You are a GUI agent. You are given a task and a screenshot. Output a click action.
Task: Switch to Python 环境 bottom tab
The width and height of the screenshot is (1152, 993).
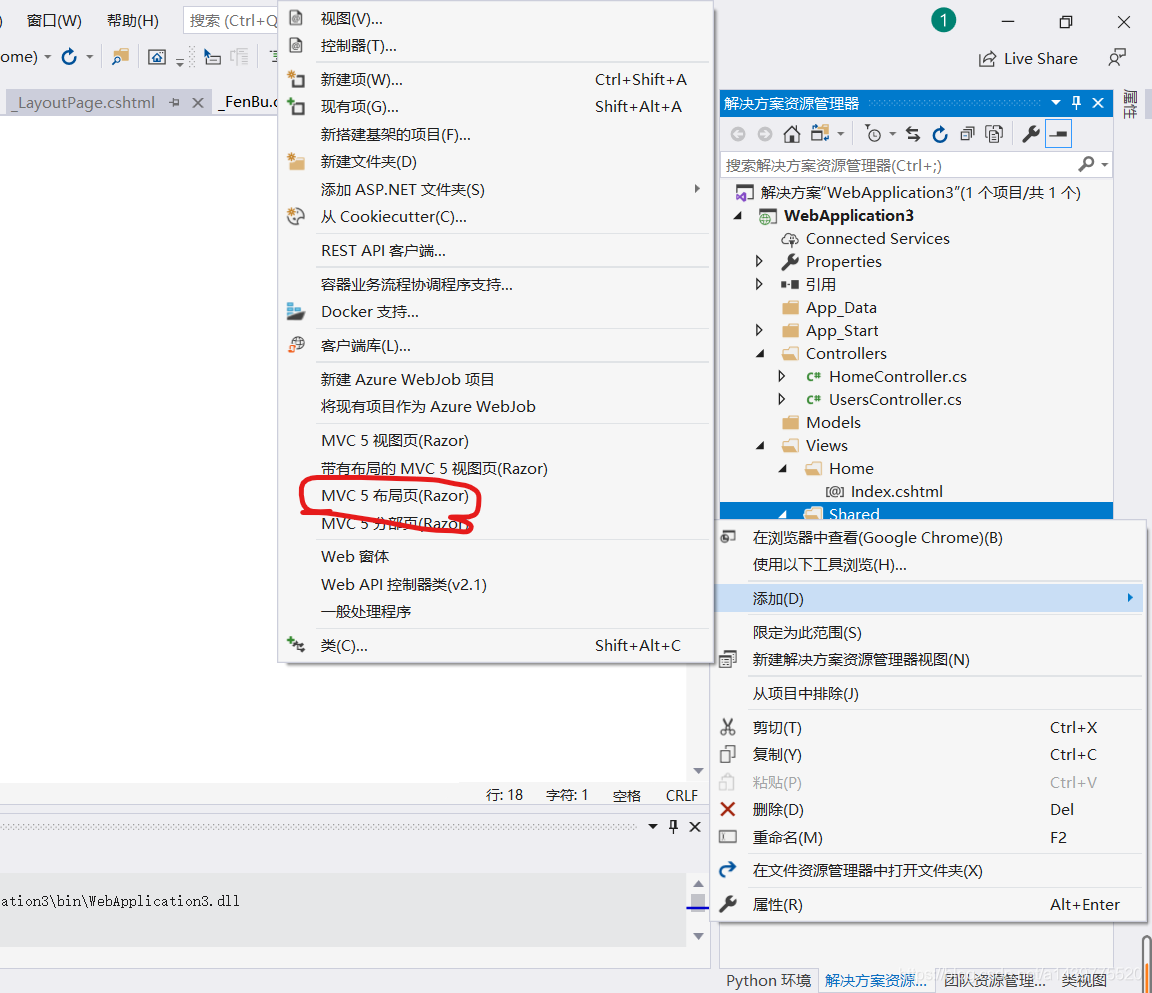[x=768, y=981]
